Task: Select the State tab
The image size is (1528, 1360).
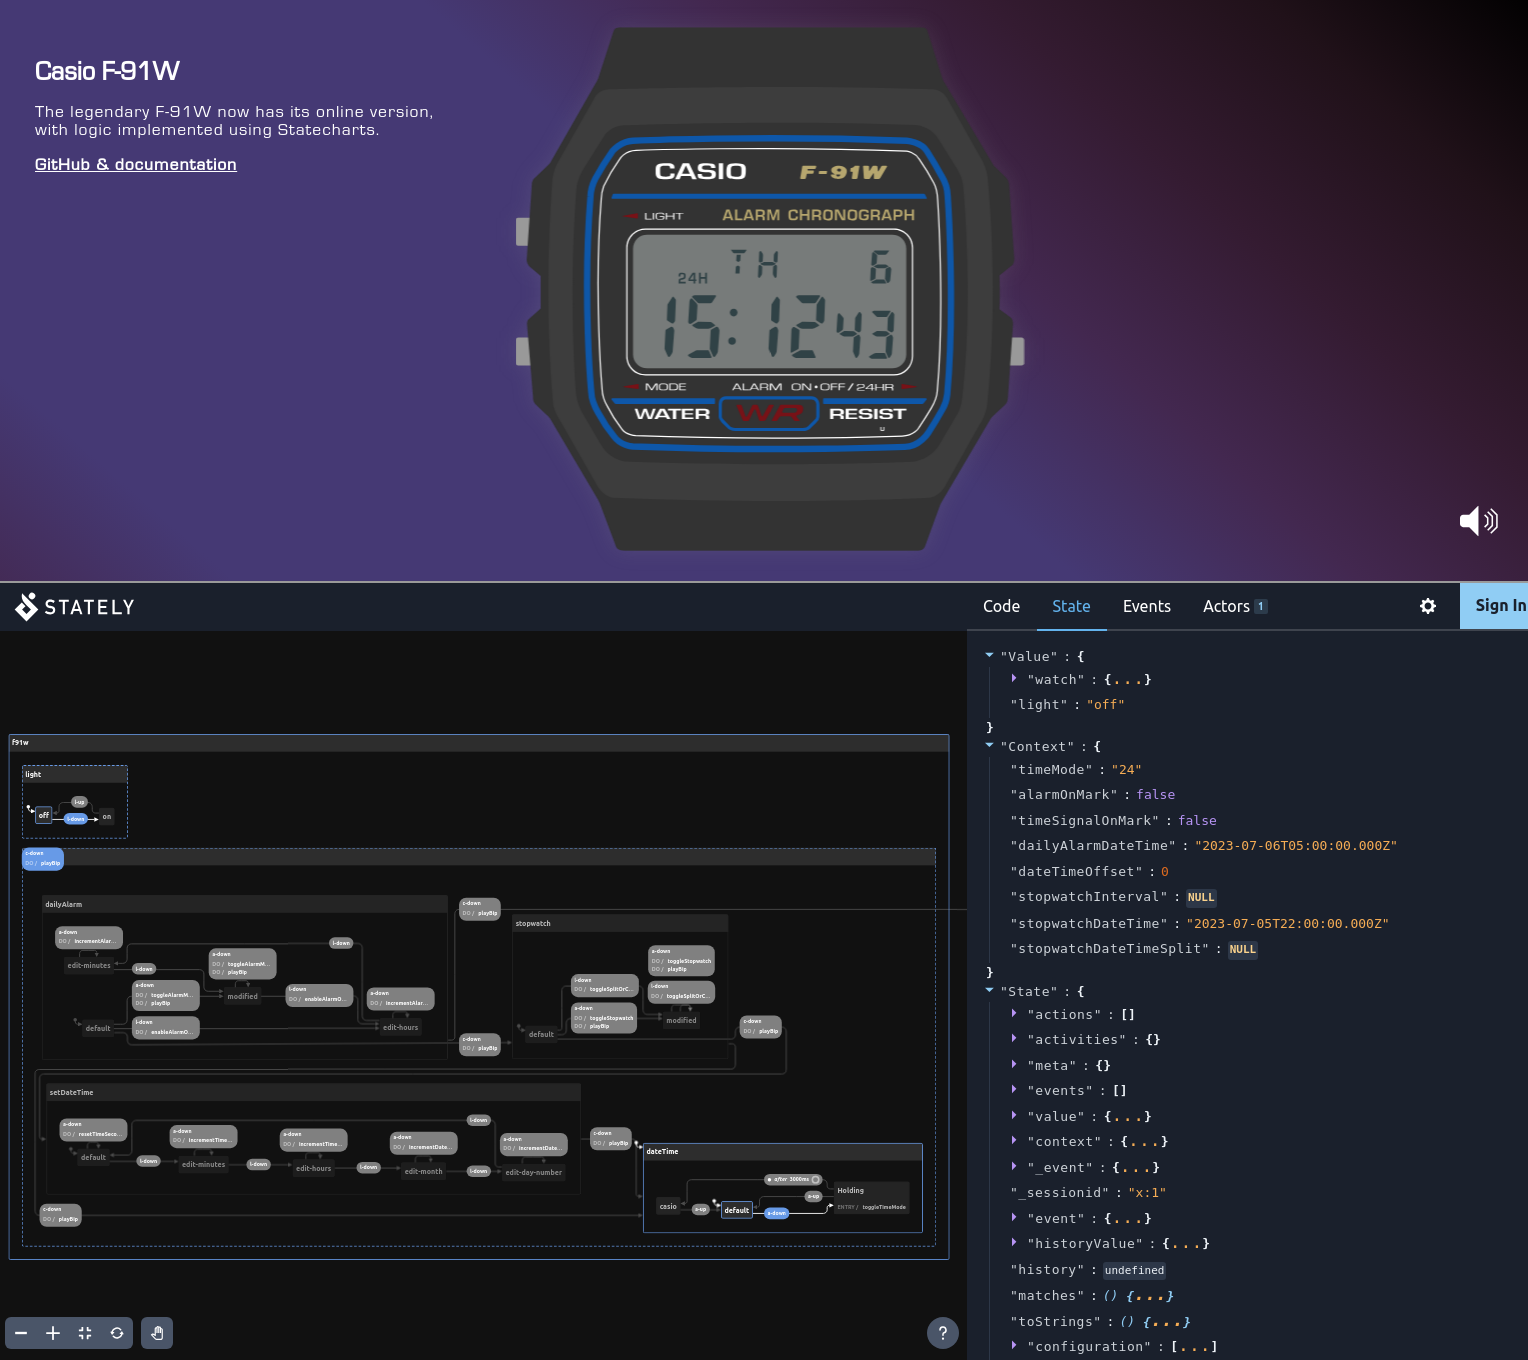Action: [1071, 606]
